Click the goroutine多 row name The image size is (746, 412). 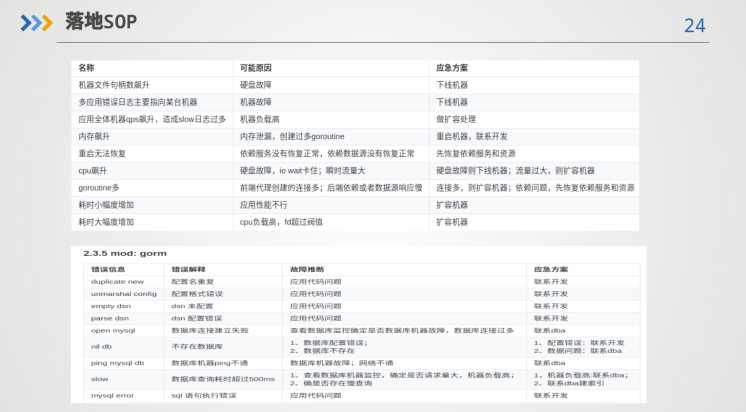tap(99, 187)
